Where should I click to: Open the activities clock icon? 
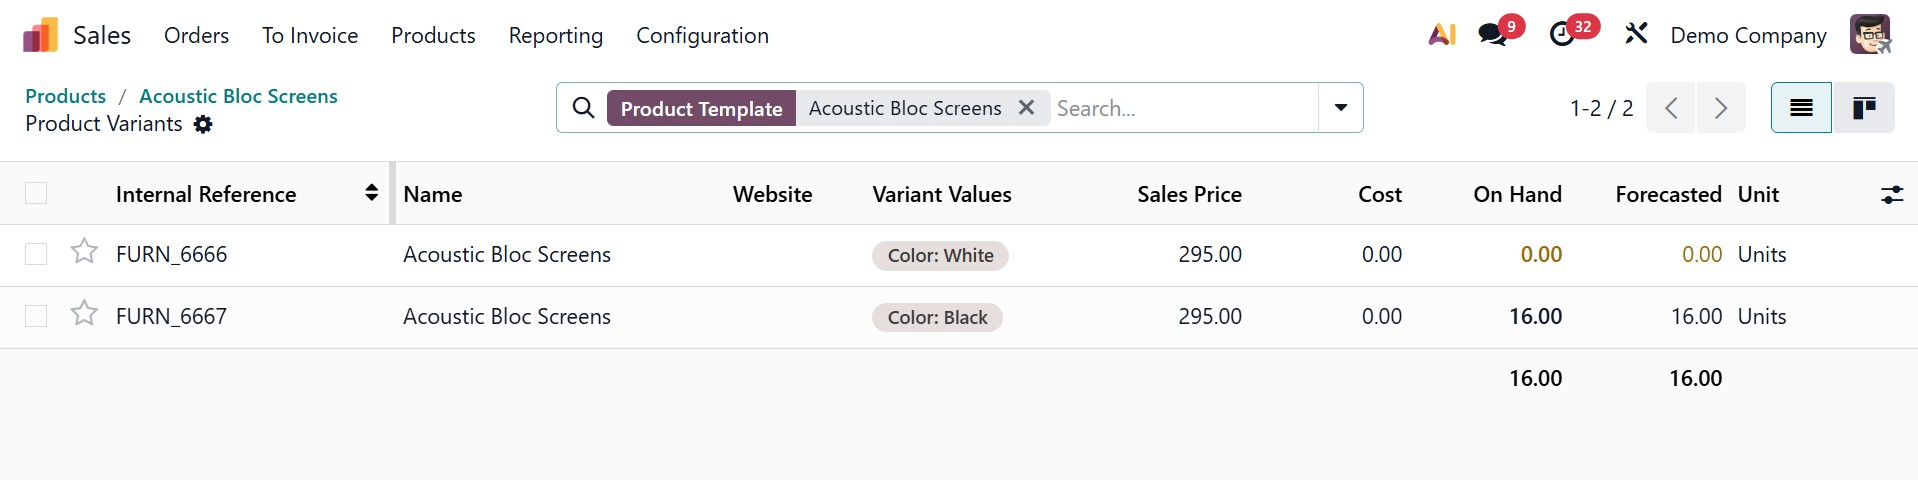1562,35
